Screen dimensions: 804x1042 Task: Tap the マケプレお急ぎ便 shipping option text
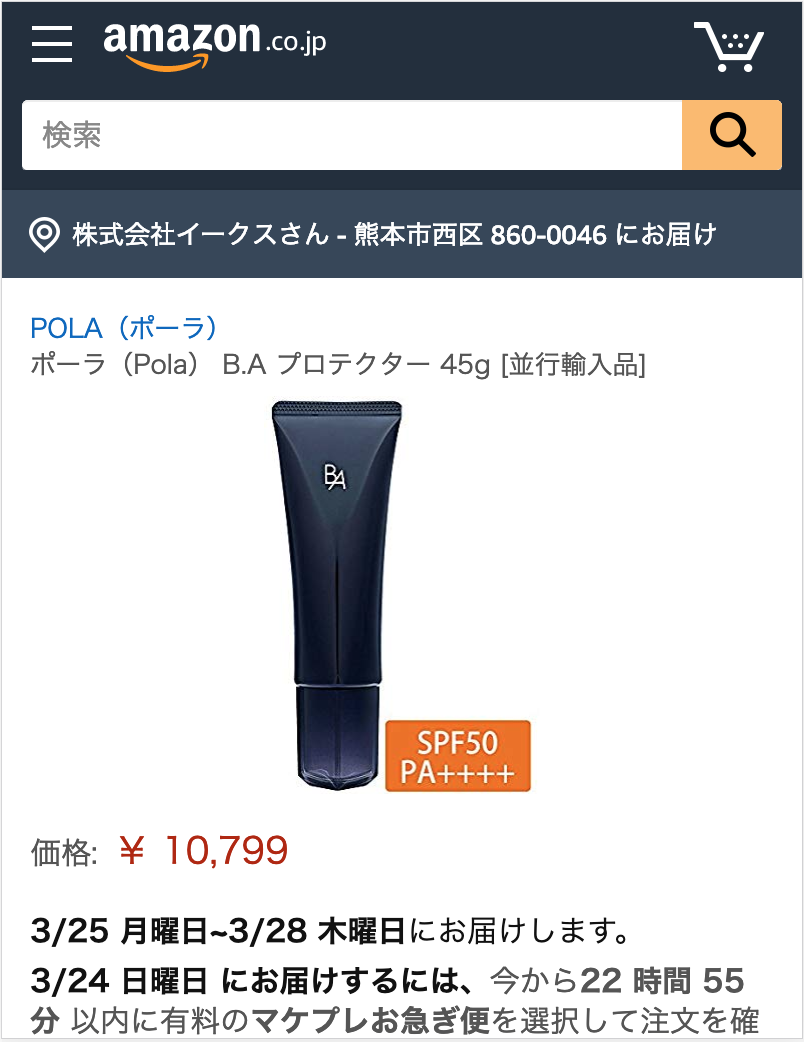tap(371, 1020)
